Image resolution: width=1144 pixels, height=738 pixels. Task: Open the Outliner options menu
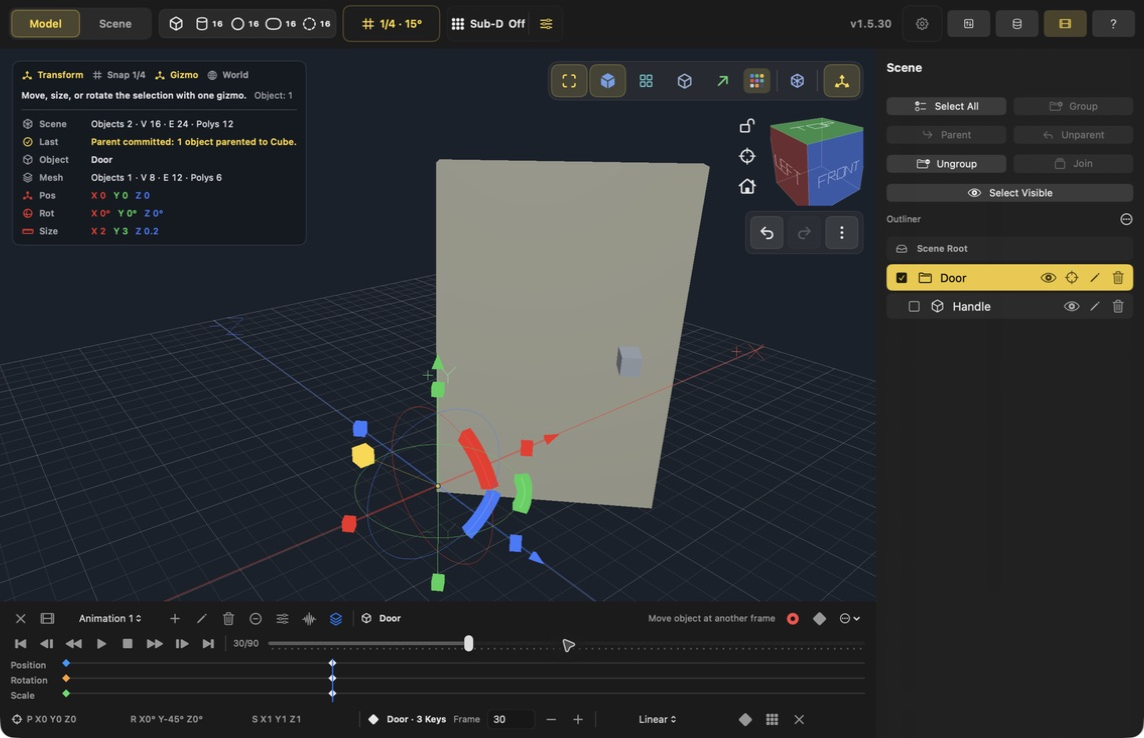tap(1126, 219)
